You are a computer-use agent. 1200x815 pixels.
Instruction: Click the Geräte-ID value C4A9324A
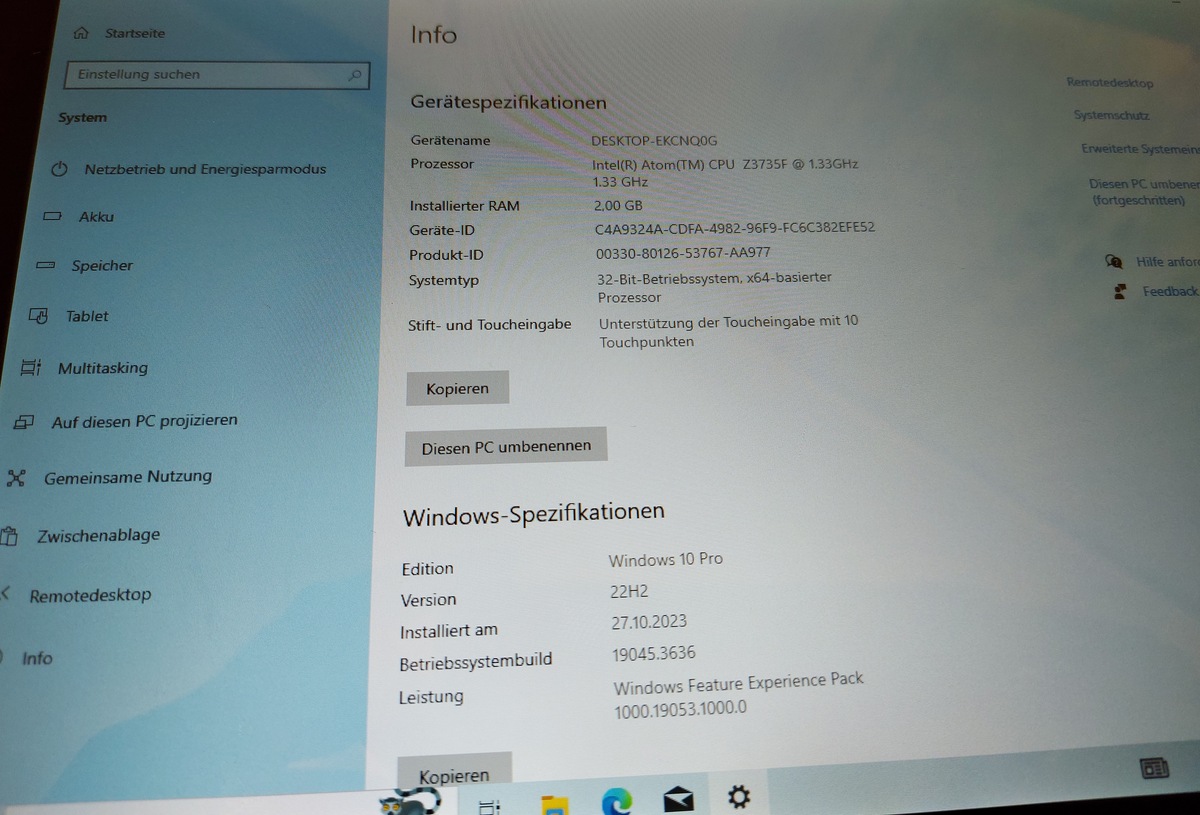(734, 228)
